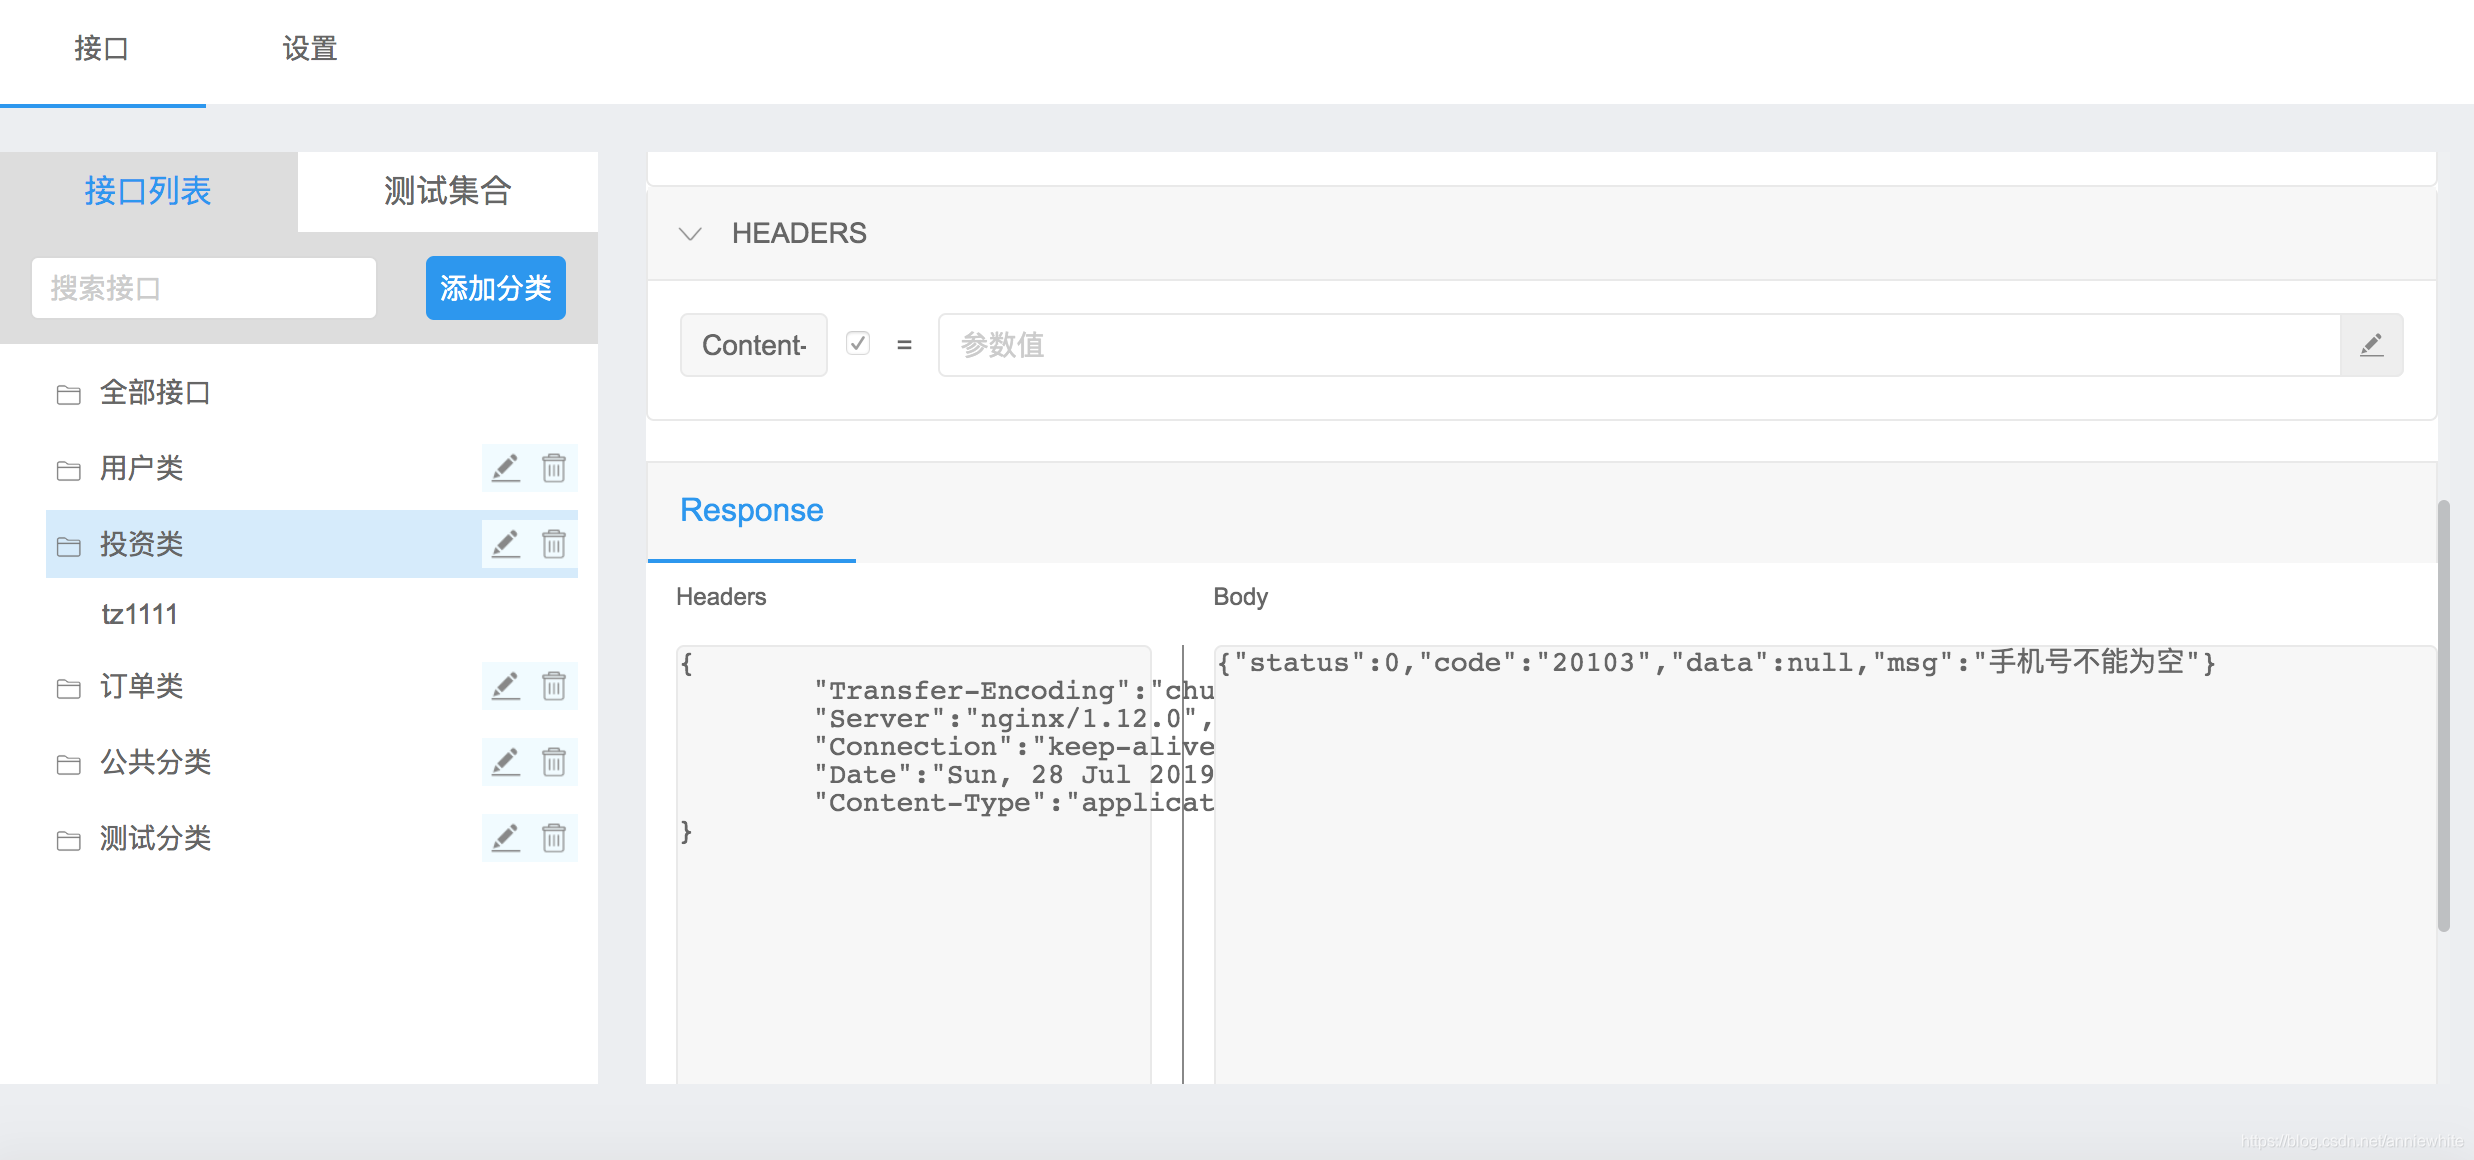Click the folder icon next to 公共分类
Screen dimensions: 2474x1160
click(69, 764)
